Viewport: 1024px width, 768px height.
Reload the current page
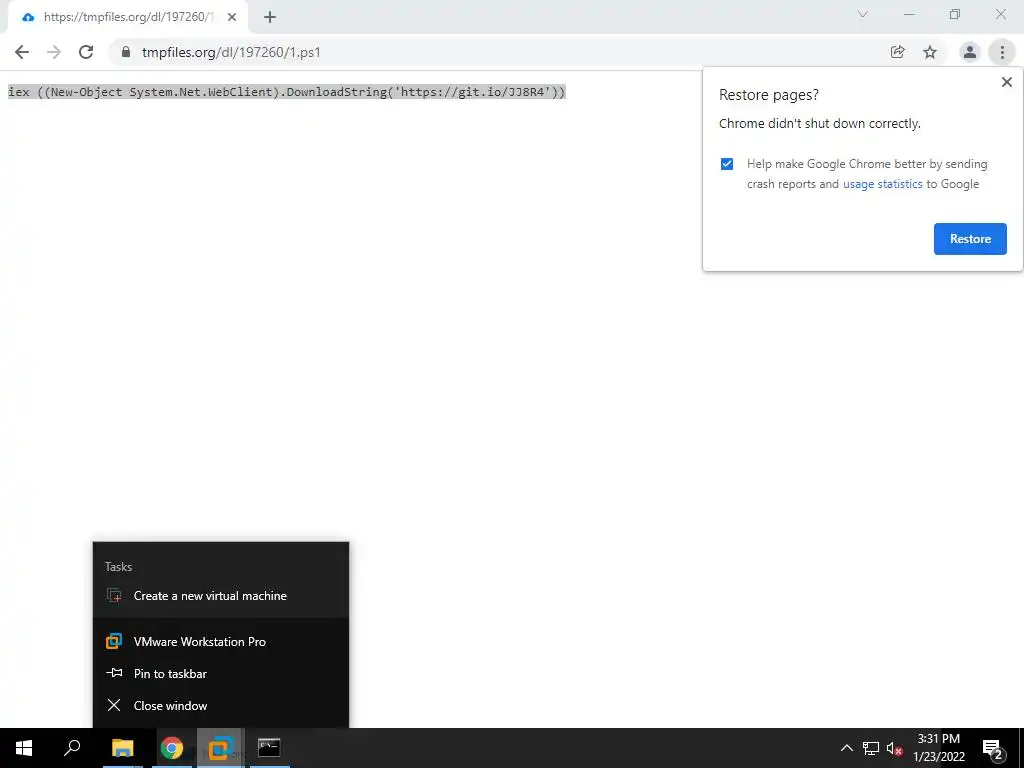(x=86, y=52)
